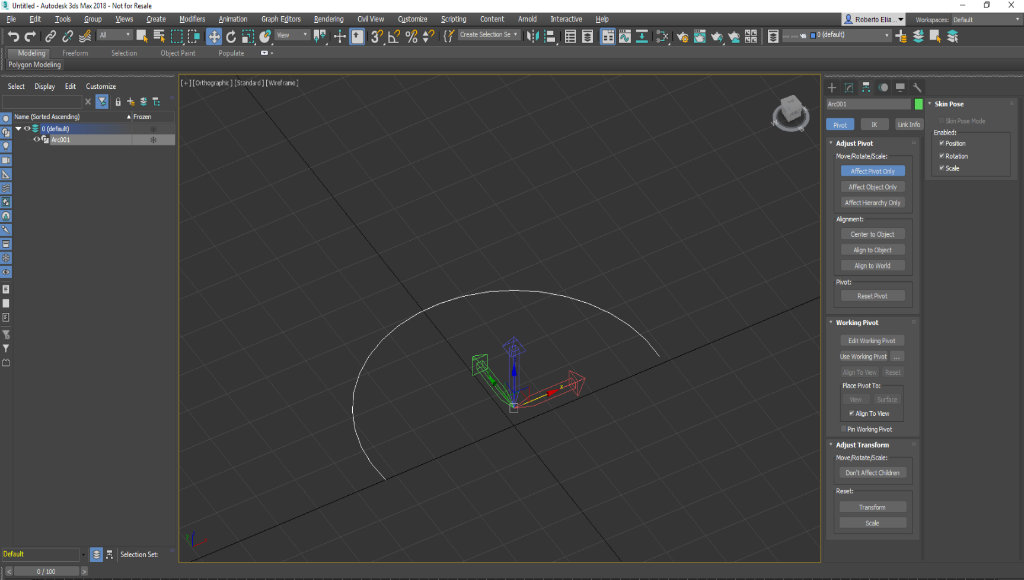Activate the Select and Link tool
This screenshot has height=580, width=1024.
point(50,37)
